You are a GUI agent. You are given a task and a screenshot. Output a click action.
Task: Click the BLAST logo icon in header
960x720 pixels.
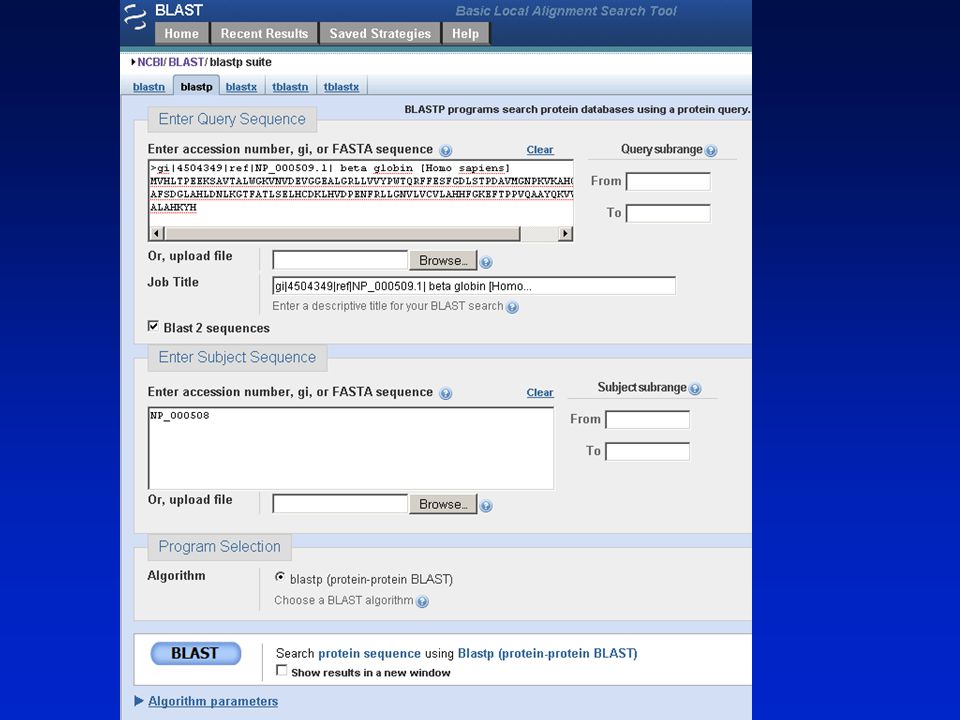[x=135, y=18]
